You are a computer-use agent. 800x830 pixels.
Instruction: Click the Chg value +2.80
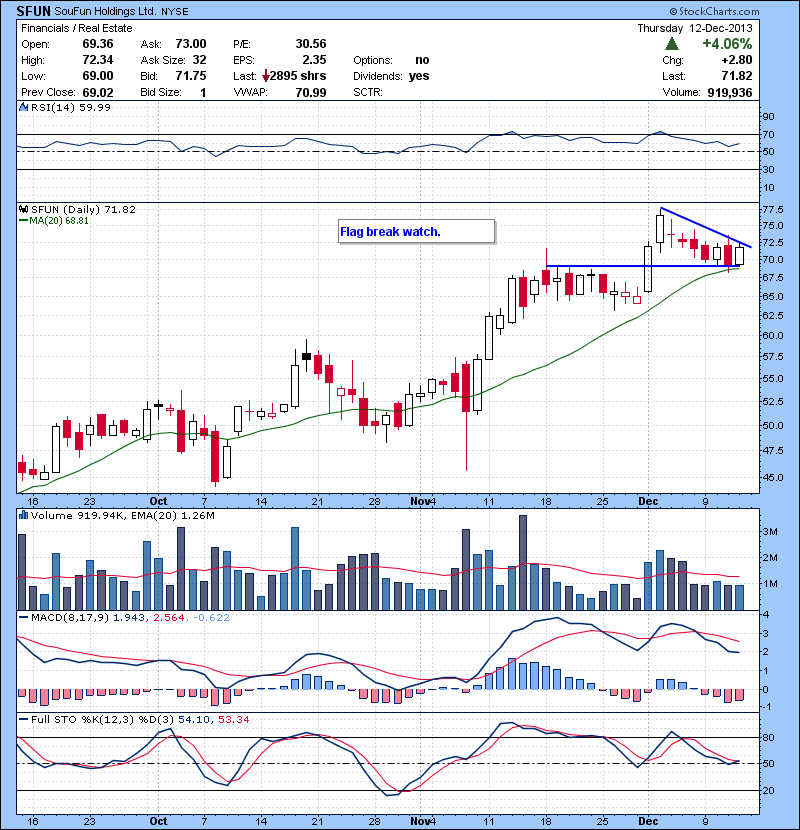pyautogui.click(x=736, y=60)
